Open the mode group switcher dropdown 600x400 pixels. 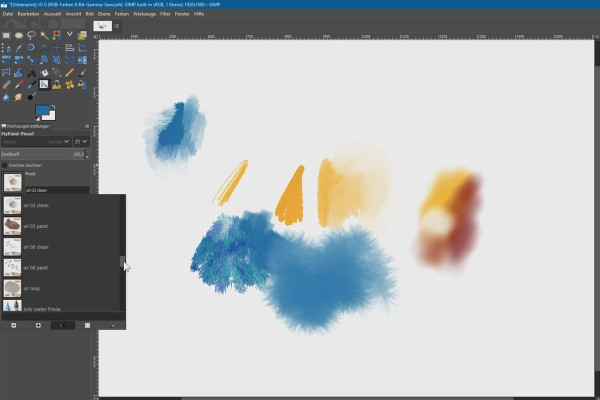point(81,142)
